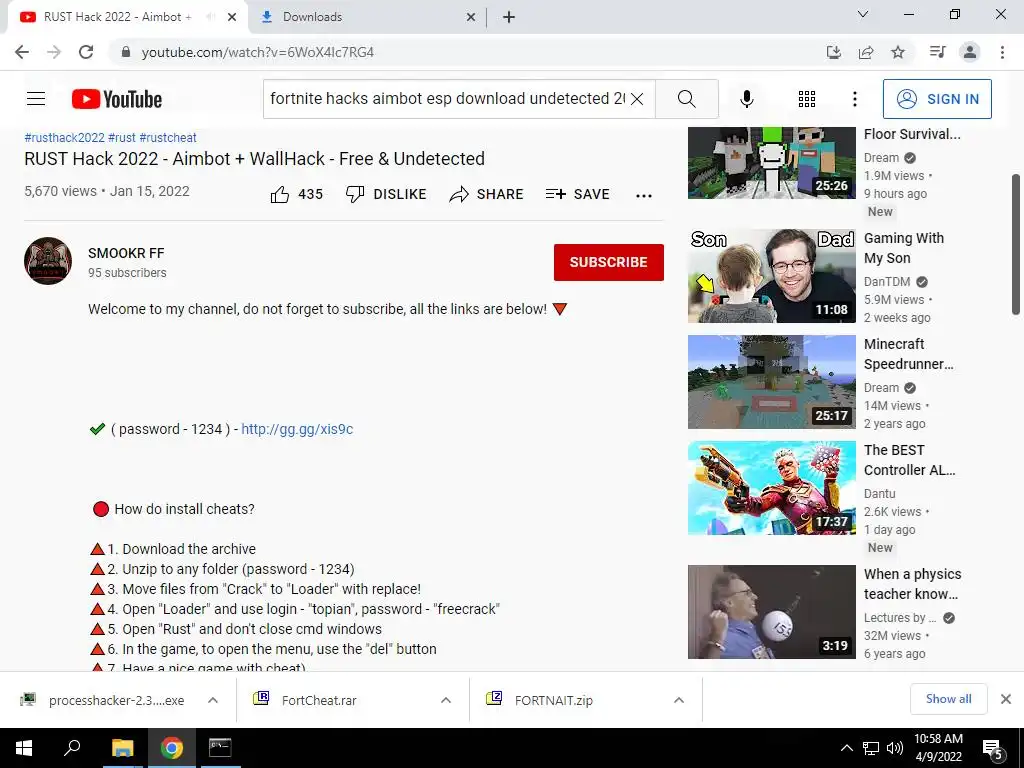This screenshot has height=768, width=1024.
Task: Share this page from the address bar icon
Action: coord(866,52)
